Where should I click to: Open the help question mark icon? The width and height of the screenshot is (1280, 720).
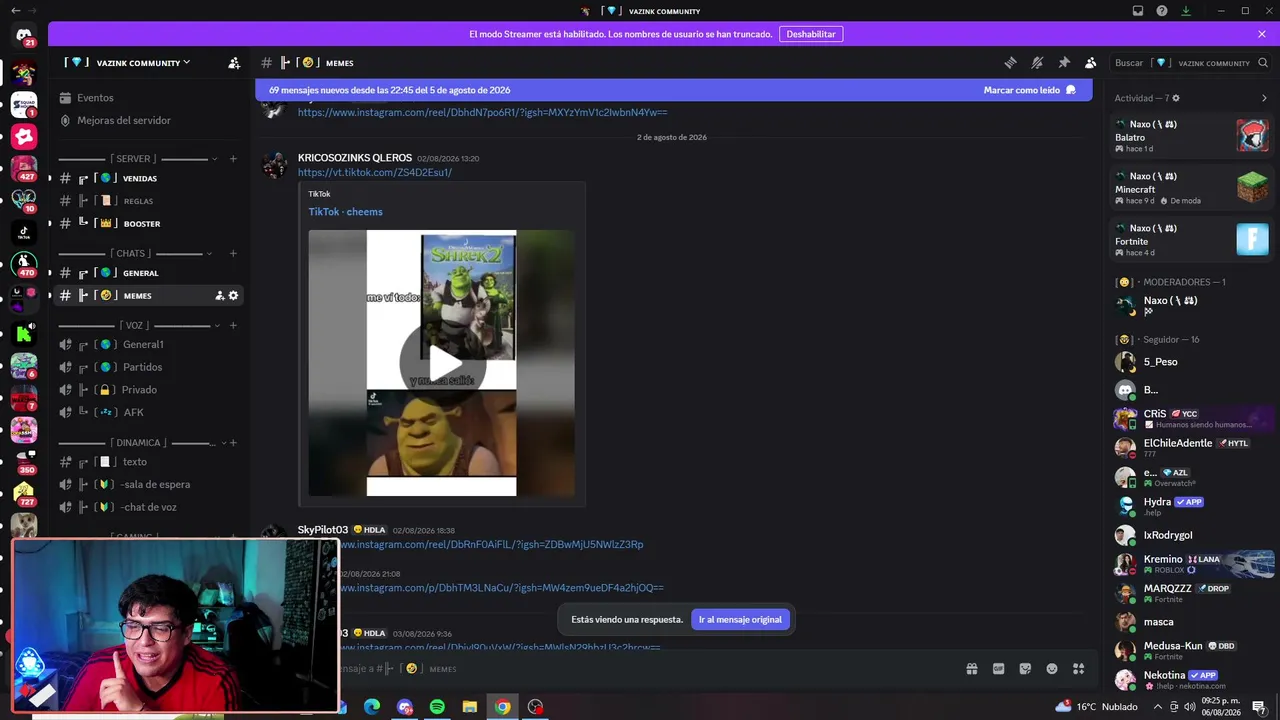(x=1162, y=11)
